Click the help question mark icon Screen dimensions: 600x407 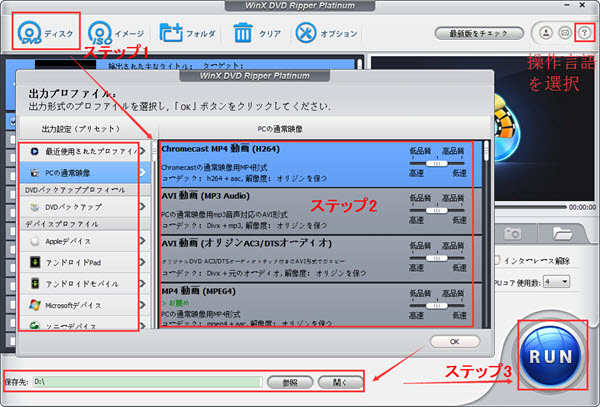[x=584, y=33]
